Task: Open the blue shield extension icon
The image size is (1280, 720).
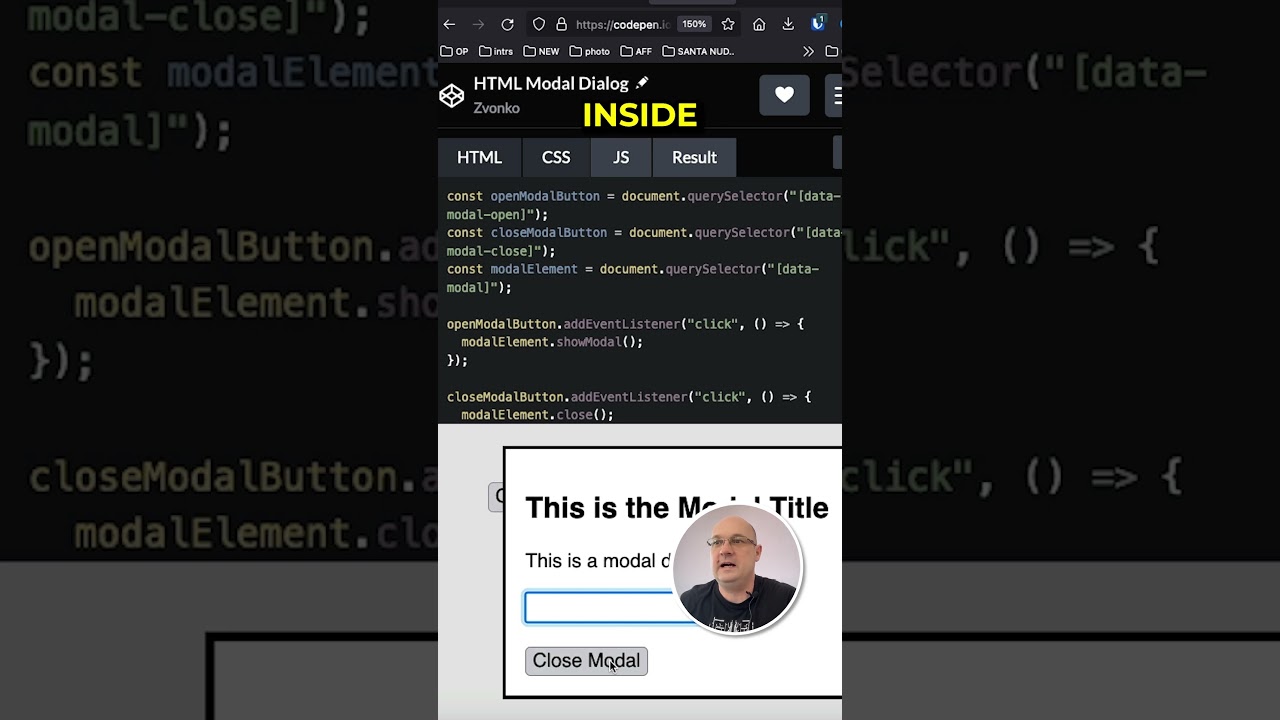Action: click(818, 23)
